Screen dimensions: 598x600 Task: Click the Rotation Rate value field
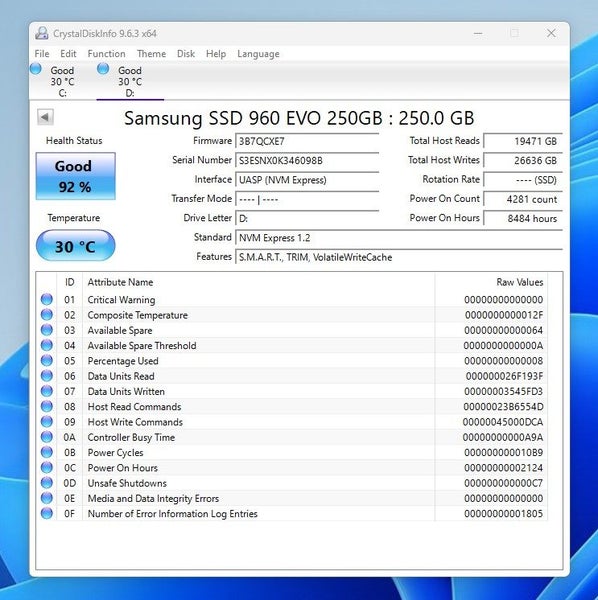[523, 180]
